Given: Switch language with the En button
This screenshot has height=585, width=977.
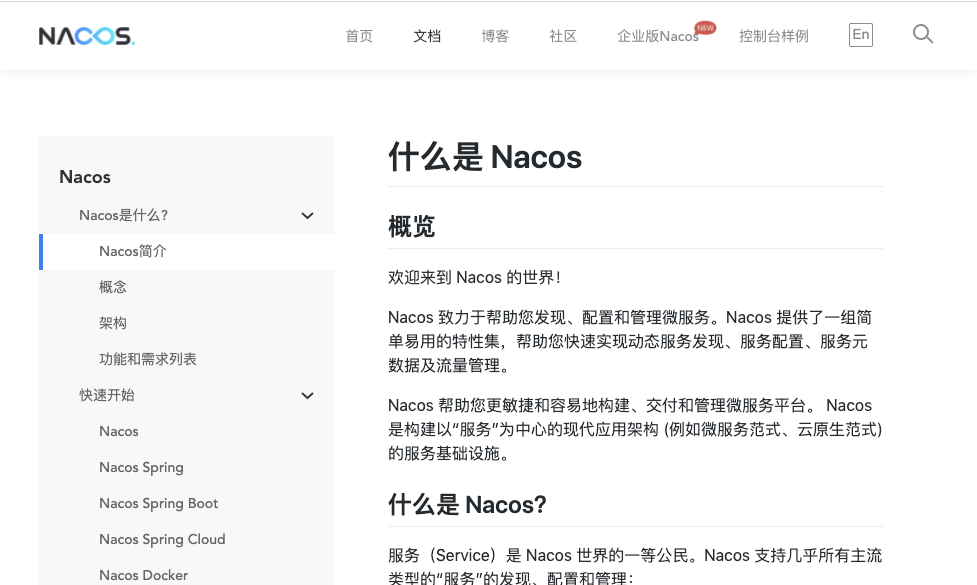Looking at the screenshot, I should tap(860, 35).
